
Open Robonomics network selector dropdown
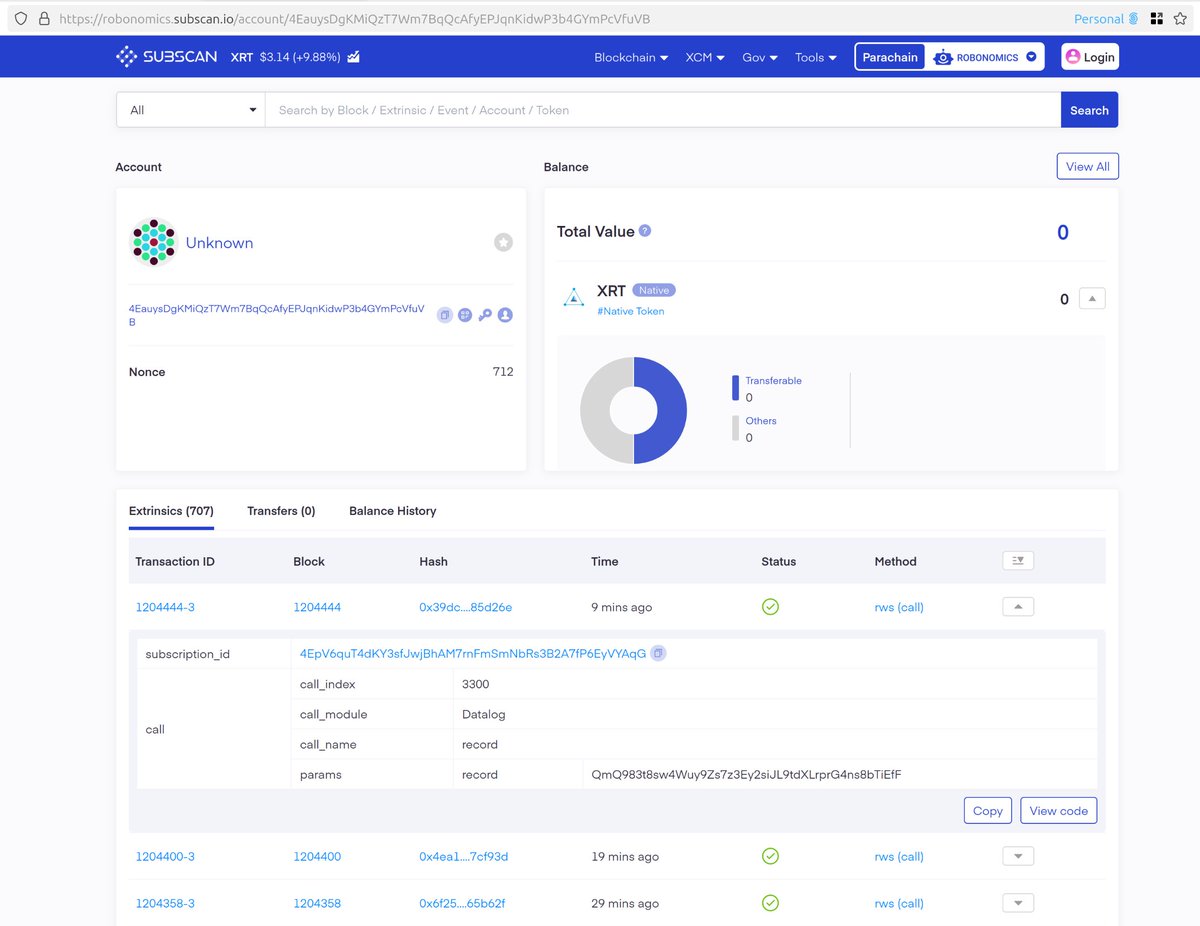coord(985,57)
